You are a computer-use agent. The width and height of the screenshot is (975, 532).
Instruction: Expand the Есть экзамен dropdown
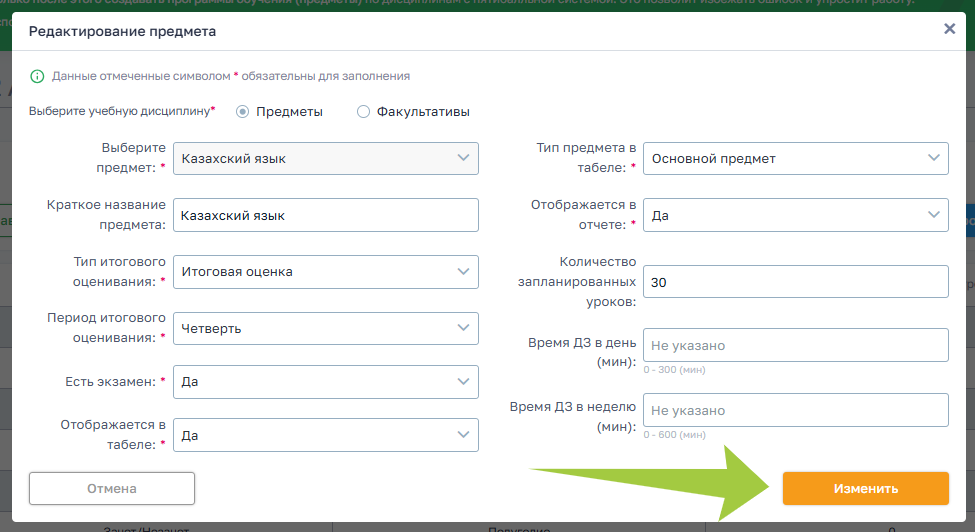[325, 381]
